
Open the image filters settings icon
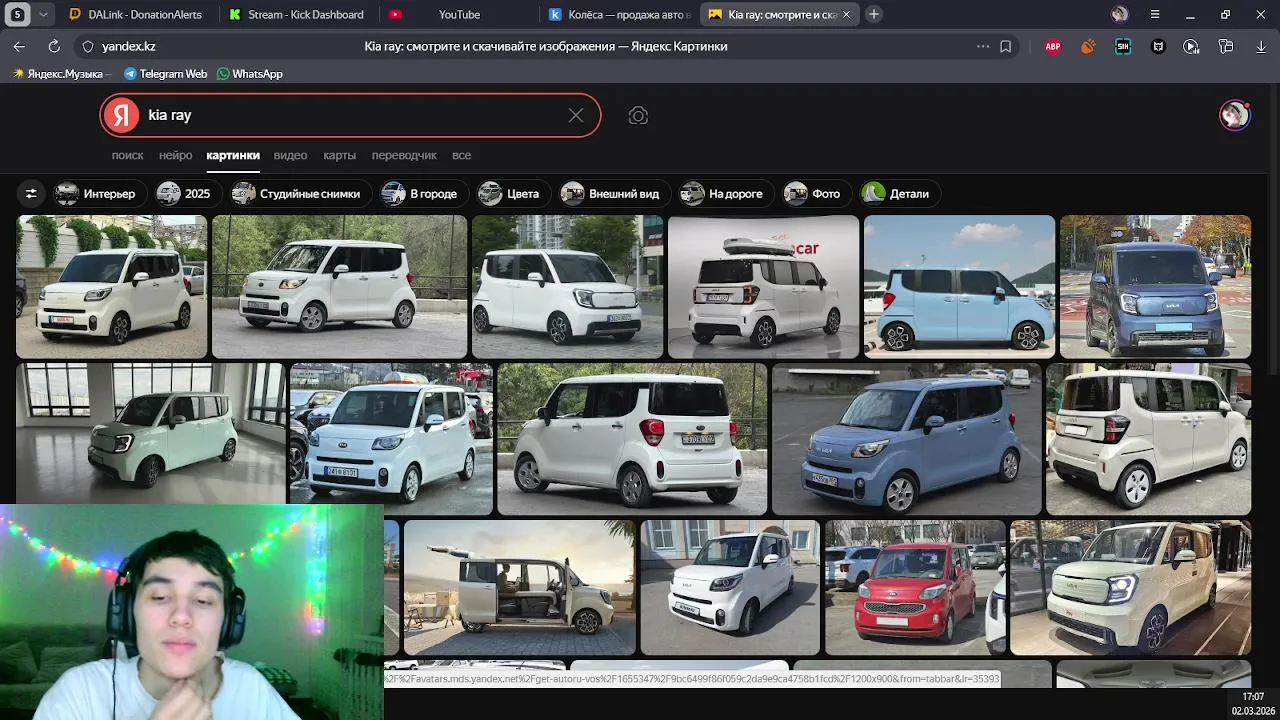(x=31, y=194)
